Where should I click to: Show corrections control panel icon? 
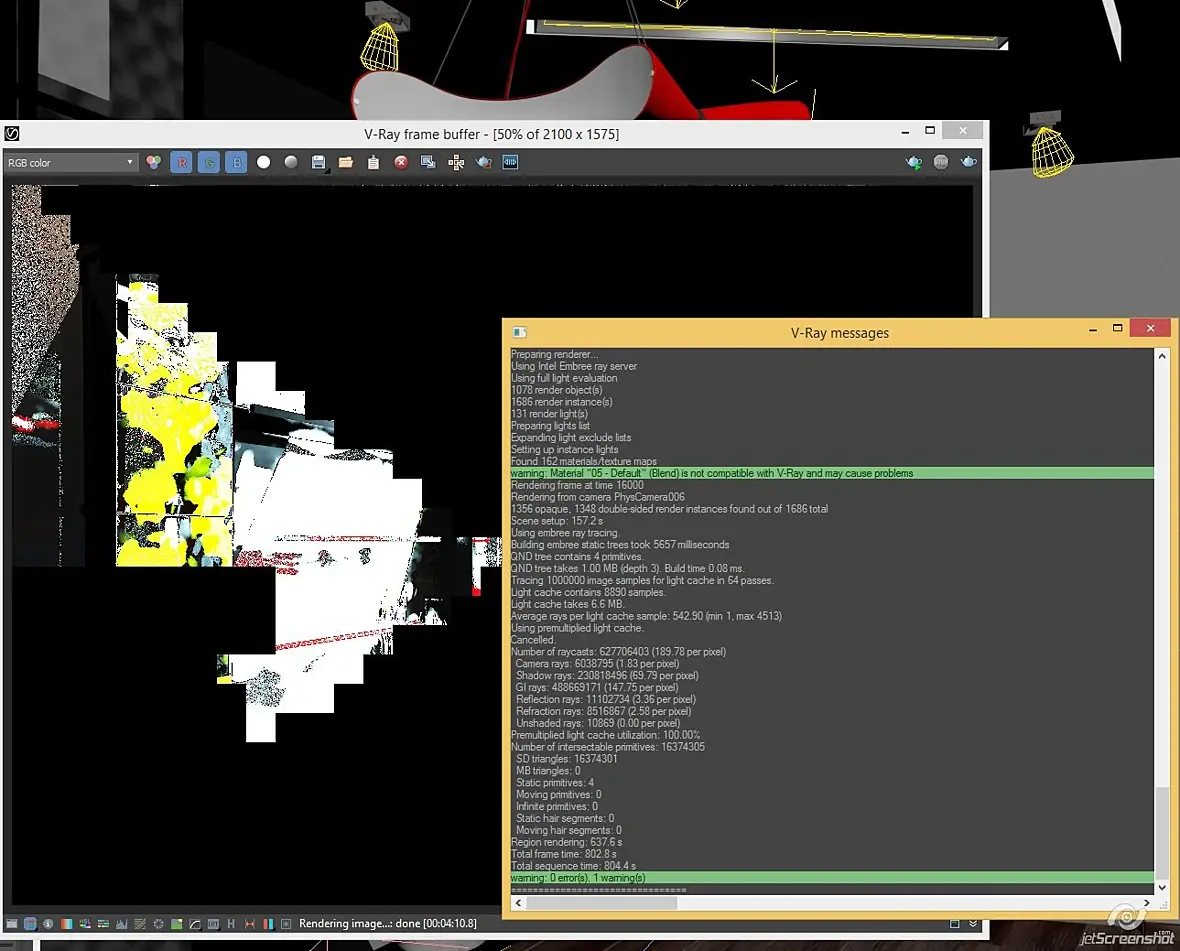pos(11,923)
